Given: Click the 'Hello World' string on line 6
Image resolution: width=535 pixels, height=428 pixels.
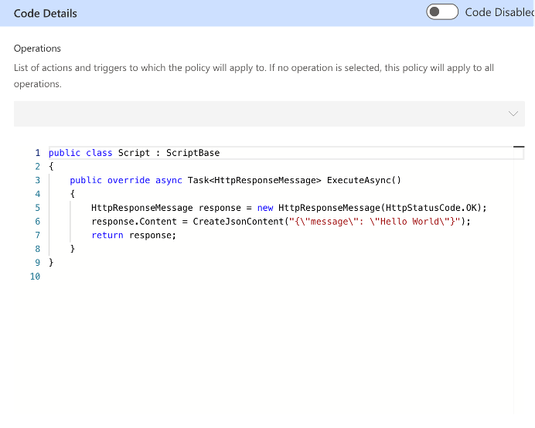Looking at the screenshot, I should 410,222.
